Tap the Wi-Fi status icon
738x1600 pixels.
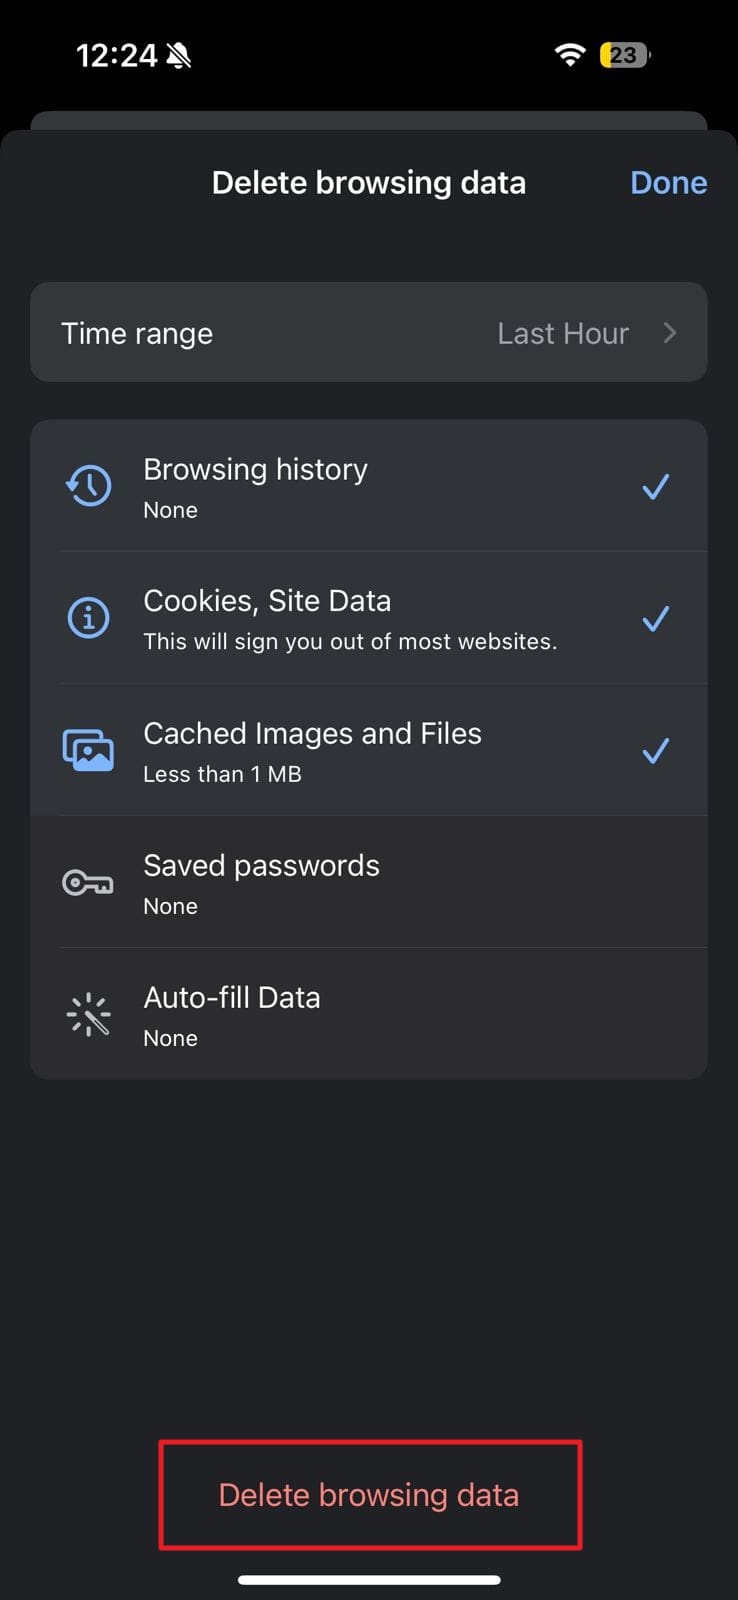tap(568, 55)
